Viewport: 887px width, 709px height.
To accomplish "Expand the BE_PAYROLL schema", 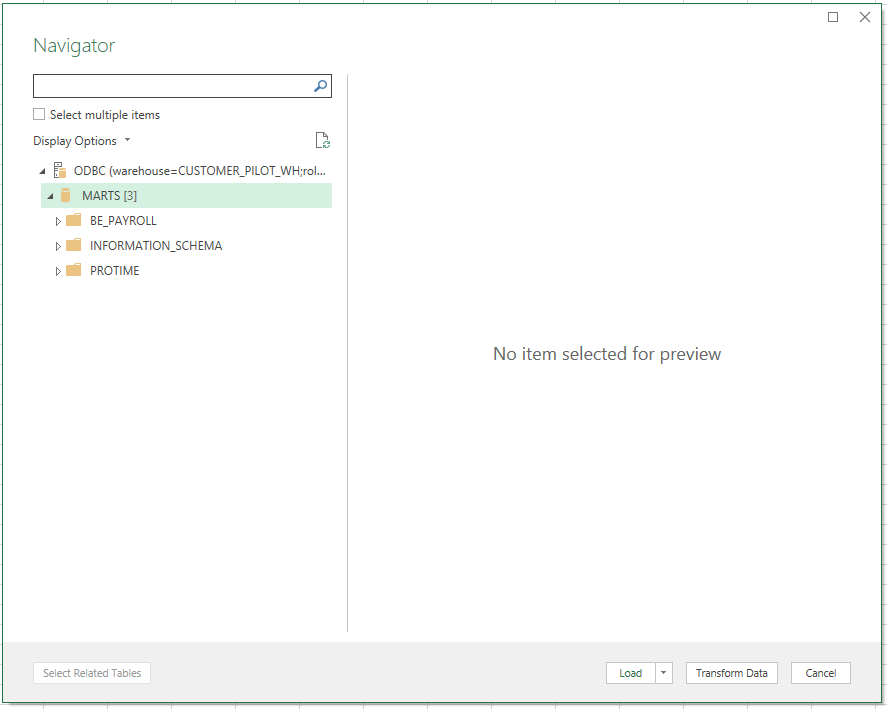I will pos(58,221).
